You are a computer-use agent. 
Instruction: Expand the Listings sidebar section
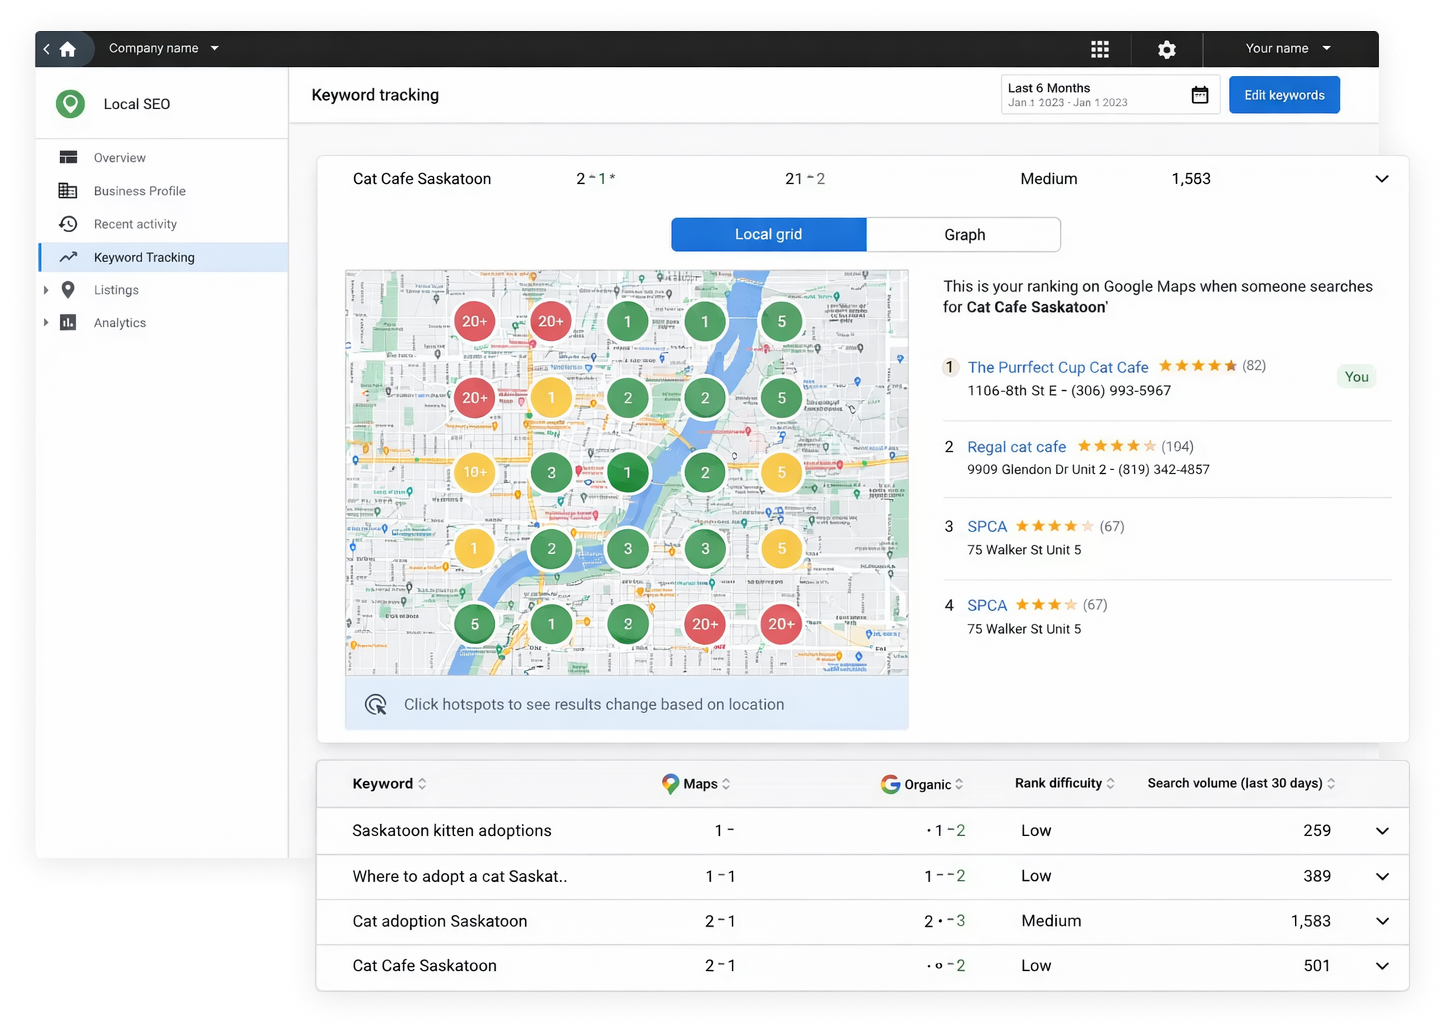coord(46,290)
